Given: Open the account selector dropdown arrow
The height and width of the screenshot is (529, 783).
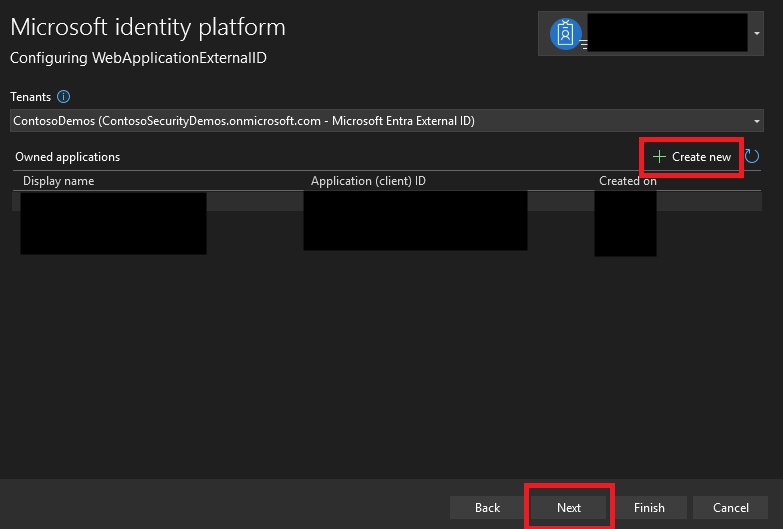Looking at the screenshot, I should [x=757, y=33].
